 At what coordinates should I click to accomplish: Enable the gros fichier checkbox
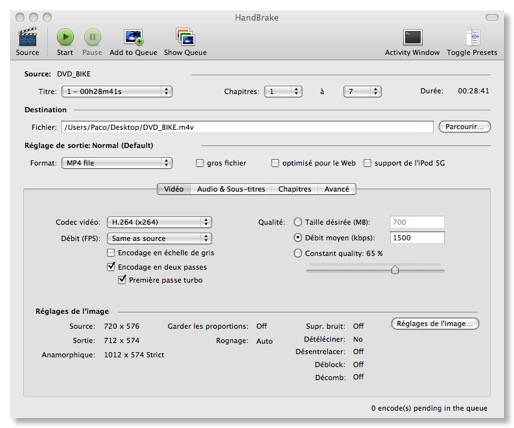coord(200,163)
